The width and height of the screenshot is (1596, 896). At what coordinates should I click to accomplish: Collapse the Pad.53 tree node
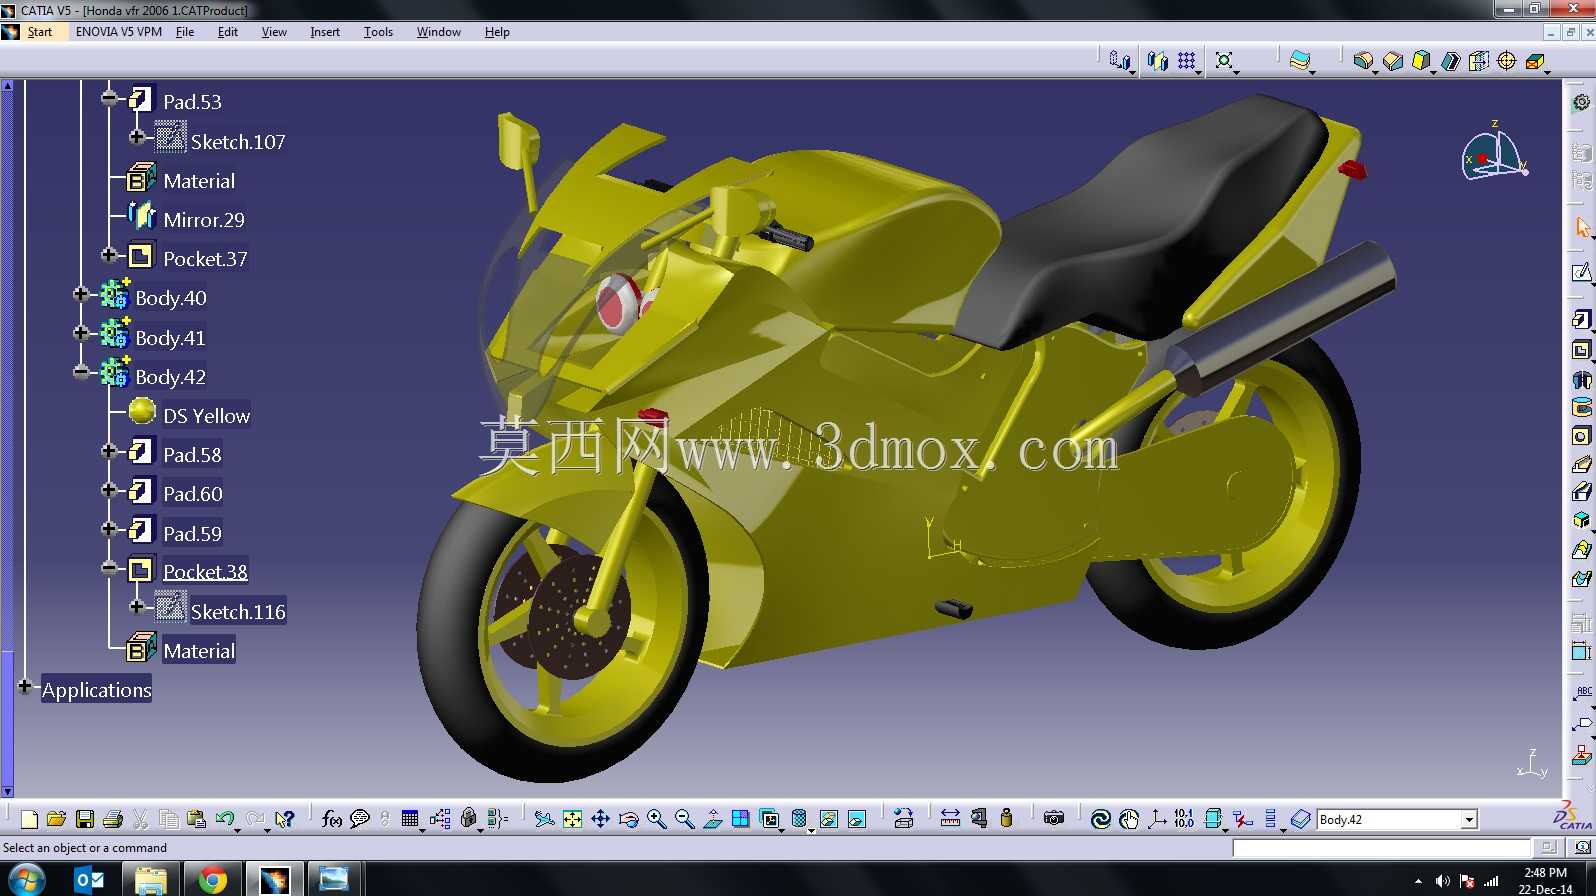pos(109,97)
